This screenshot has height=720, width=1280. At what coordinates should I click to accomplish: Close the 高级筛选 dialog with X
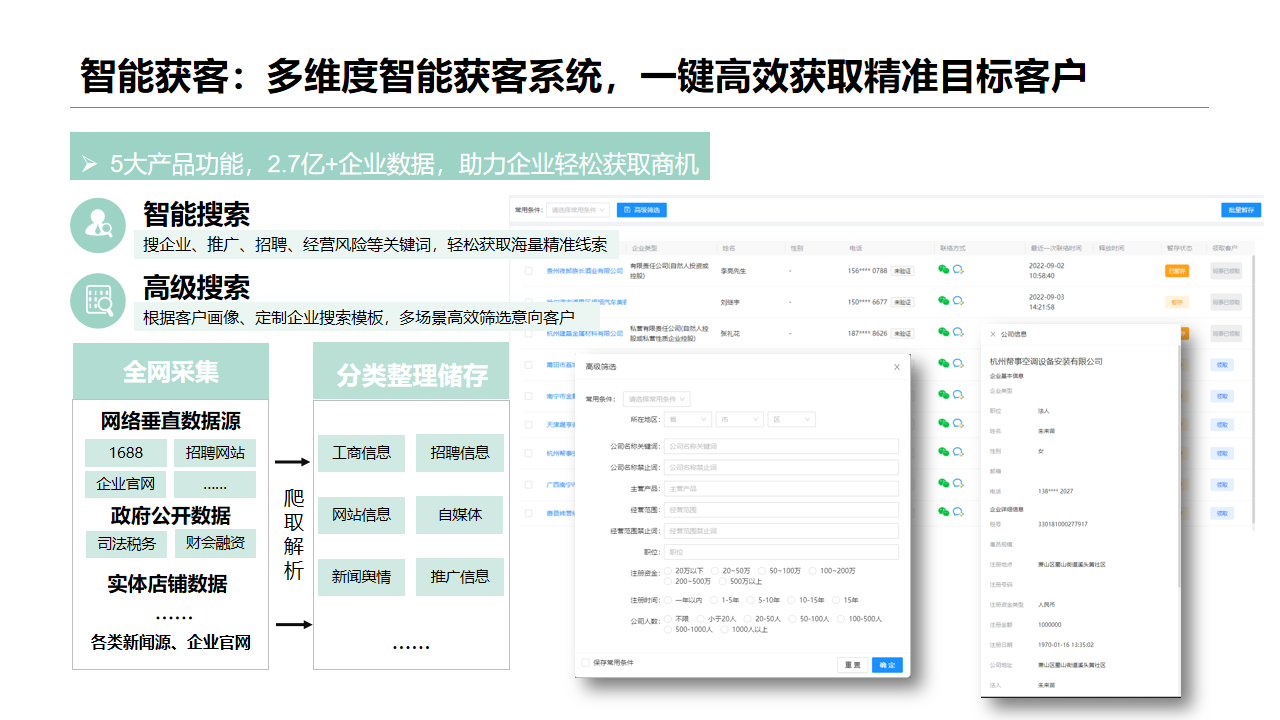coord(897,367)
